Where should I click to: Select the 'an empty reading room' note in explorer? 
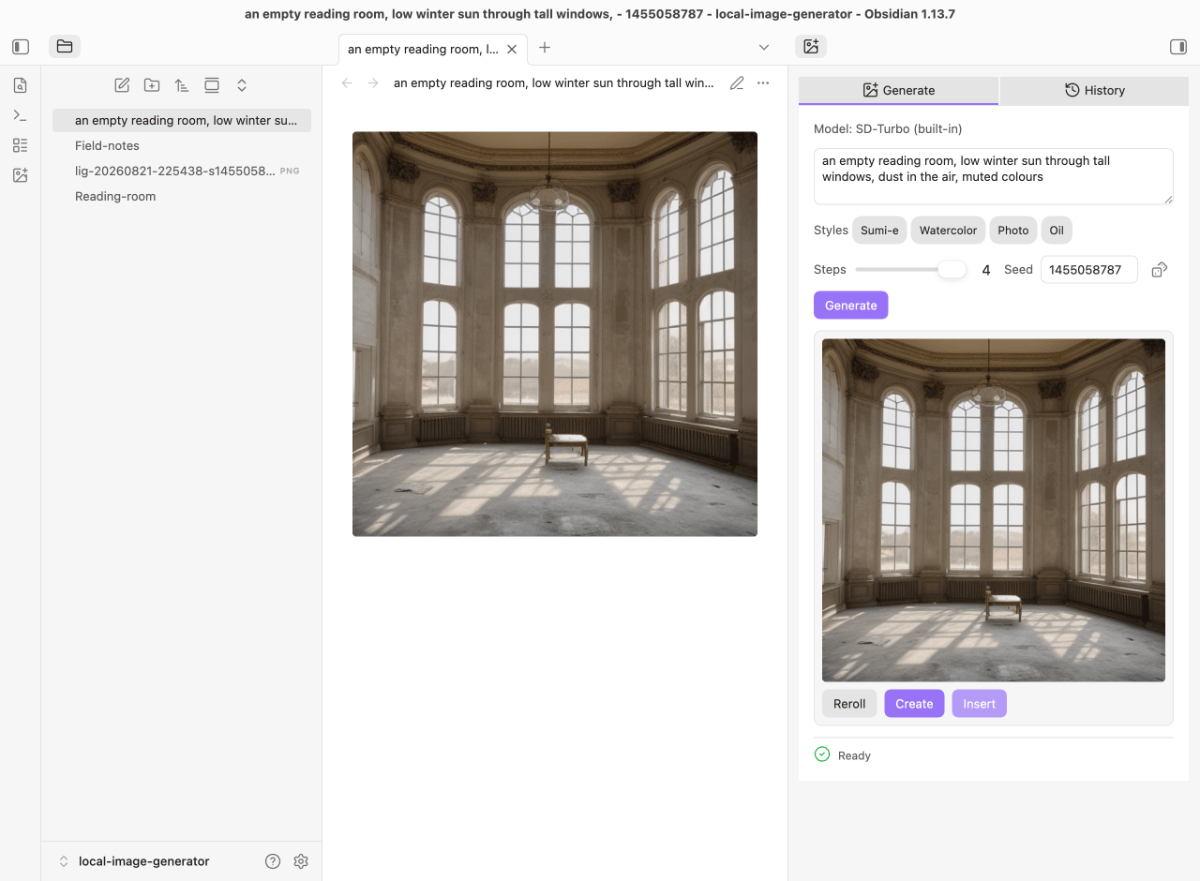[181, 121]
